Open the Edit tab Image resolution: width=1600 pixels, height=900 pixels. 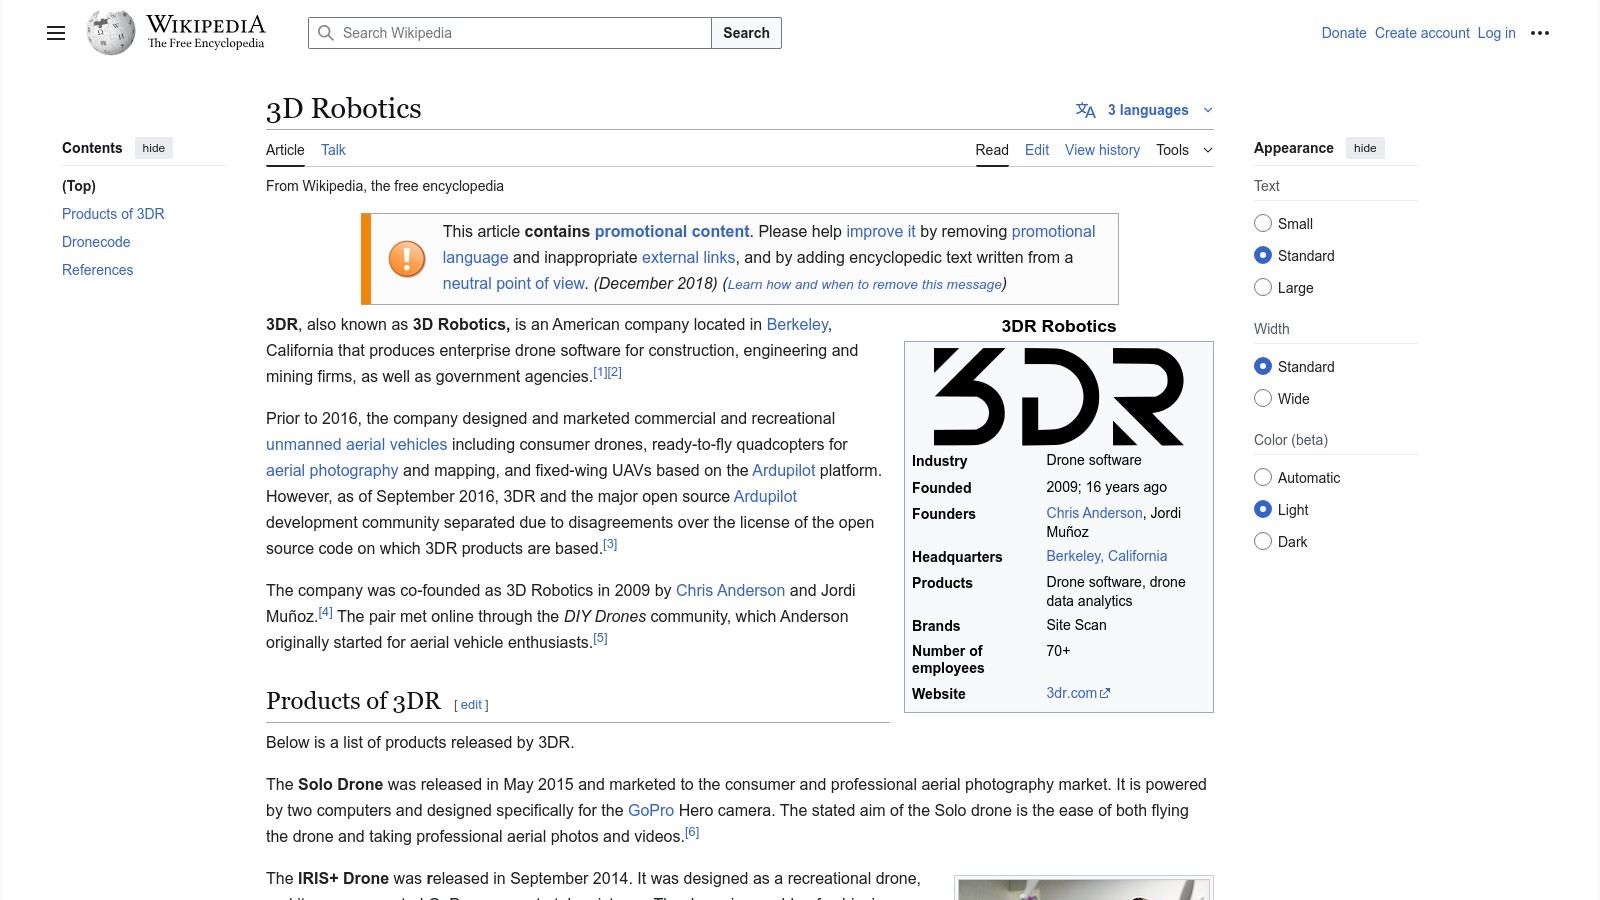pyautogui.click(x=1037, y=150)
